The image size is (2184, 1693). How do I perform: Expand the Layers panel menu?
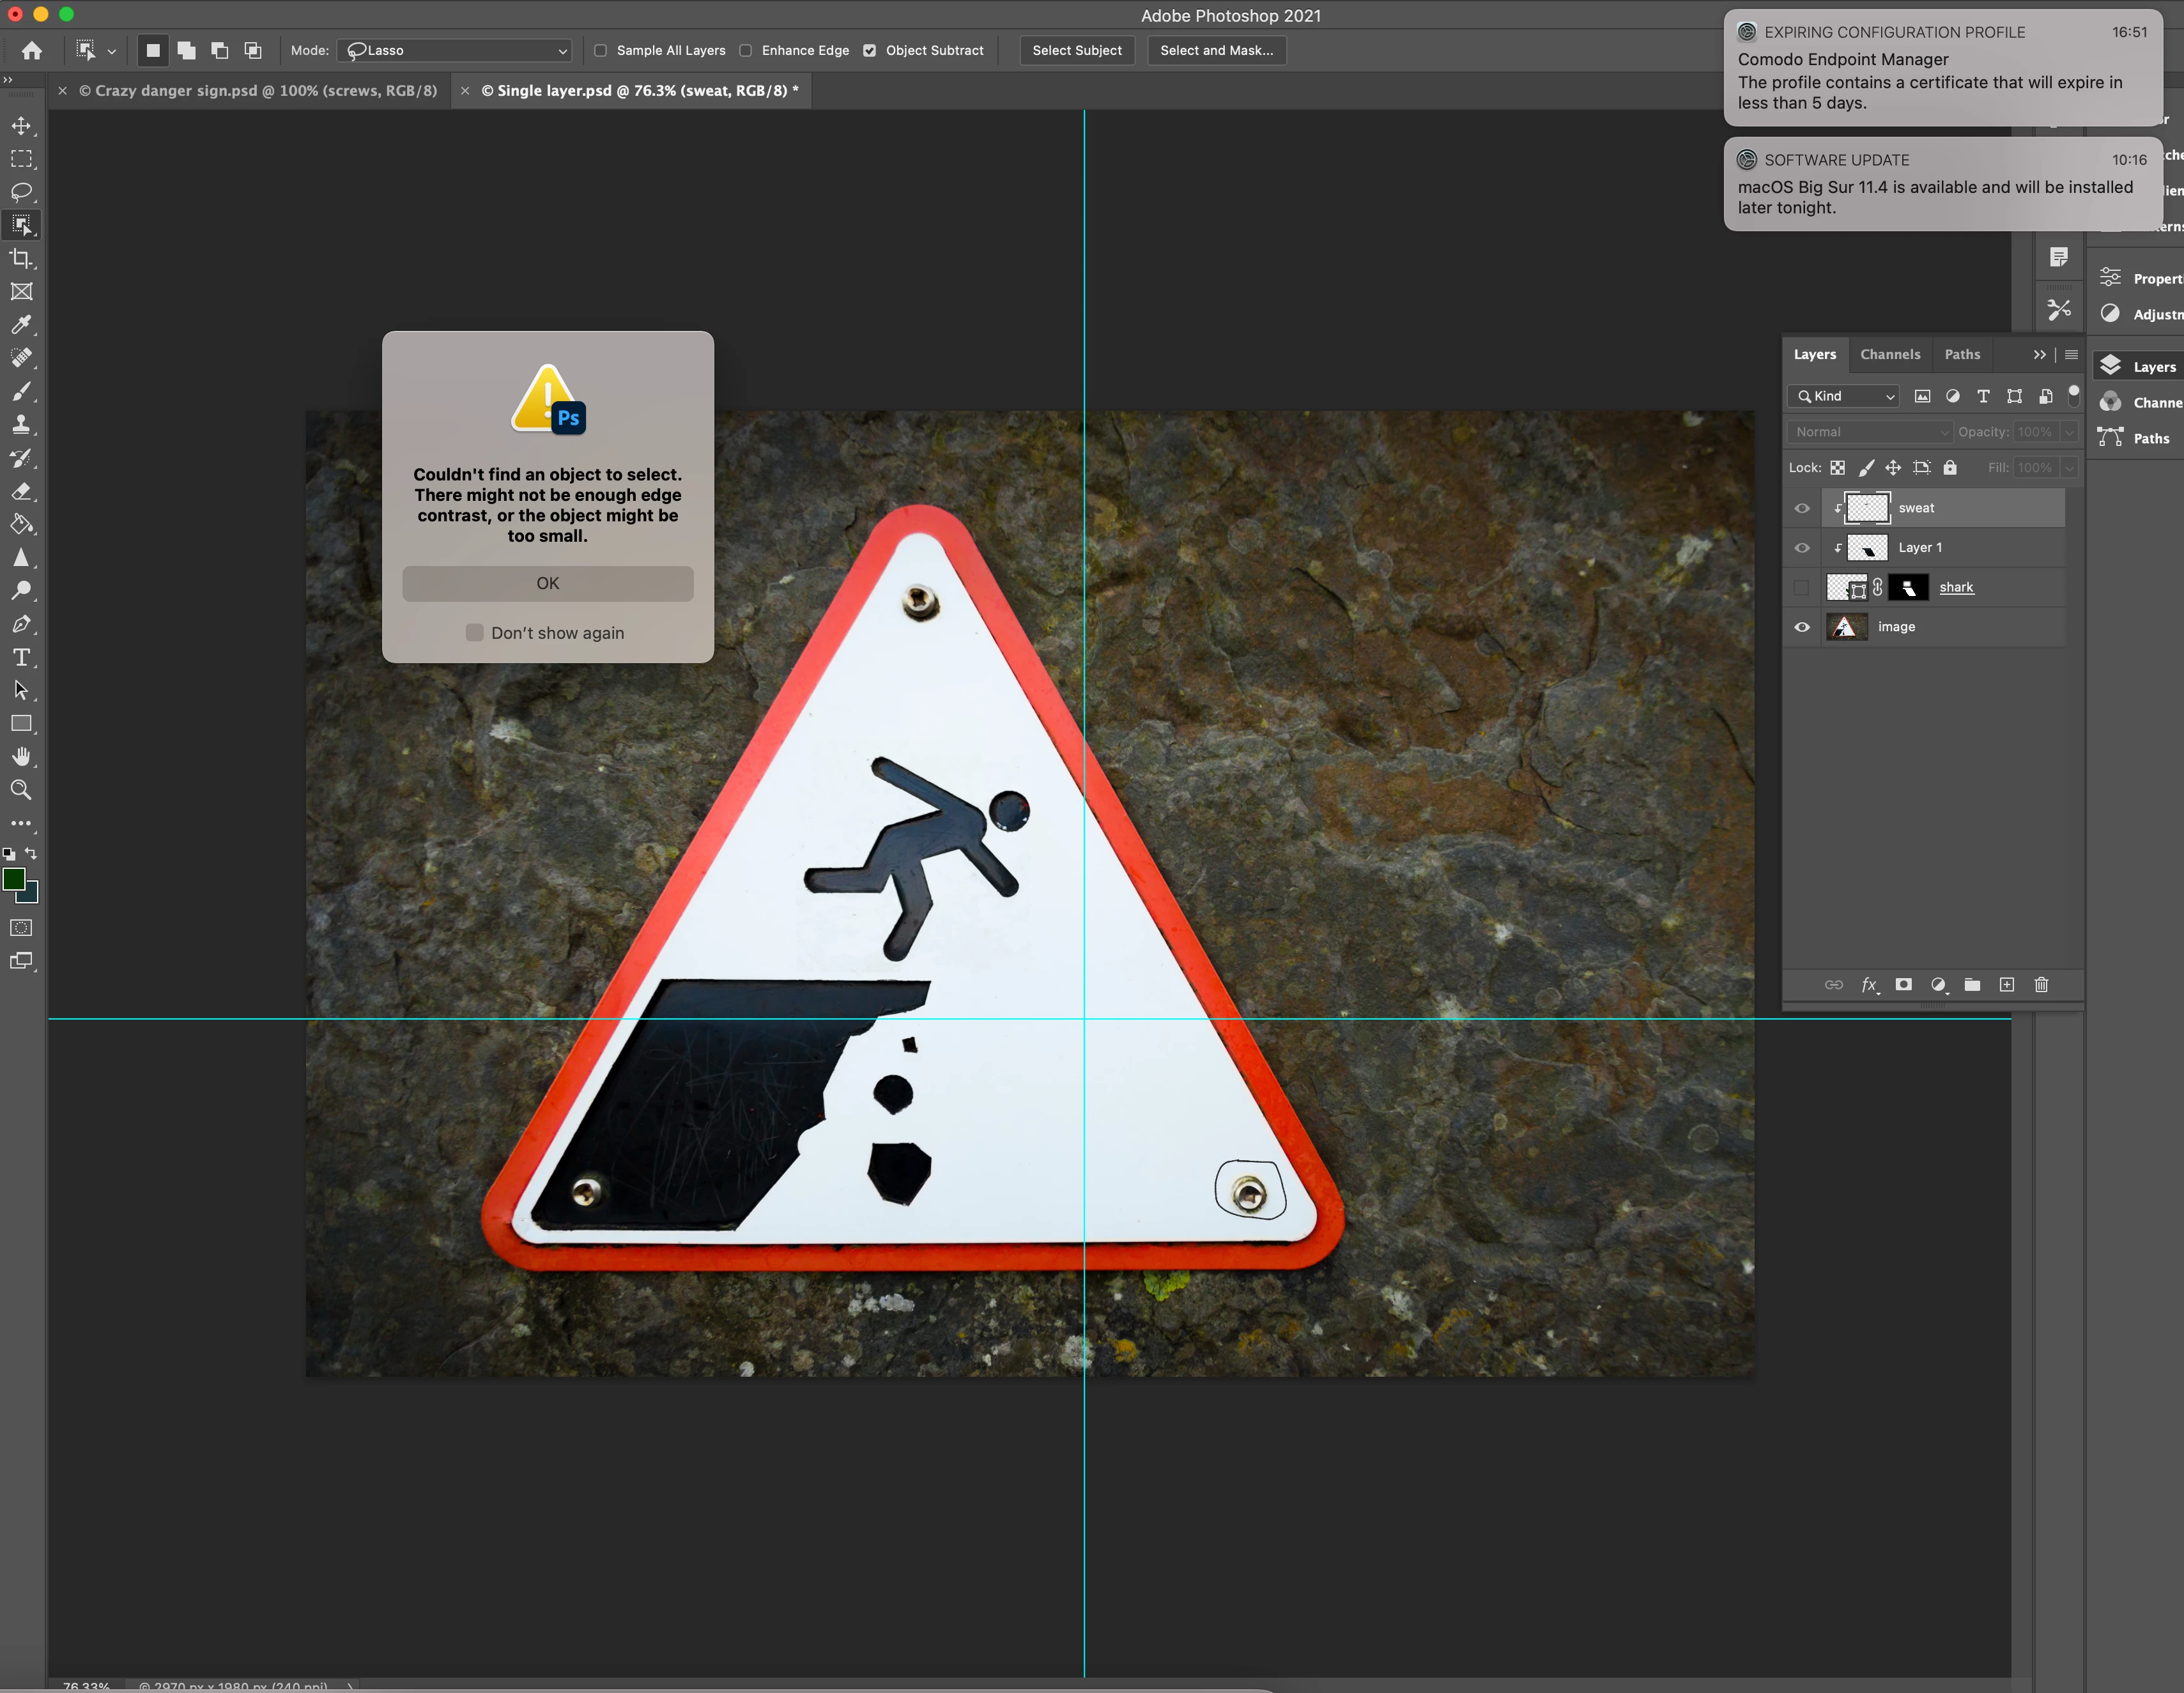click(2071, 355)
